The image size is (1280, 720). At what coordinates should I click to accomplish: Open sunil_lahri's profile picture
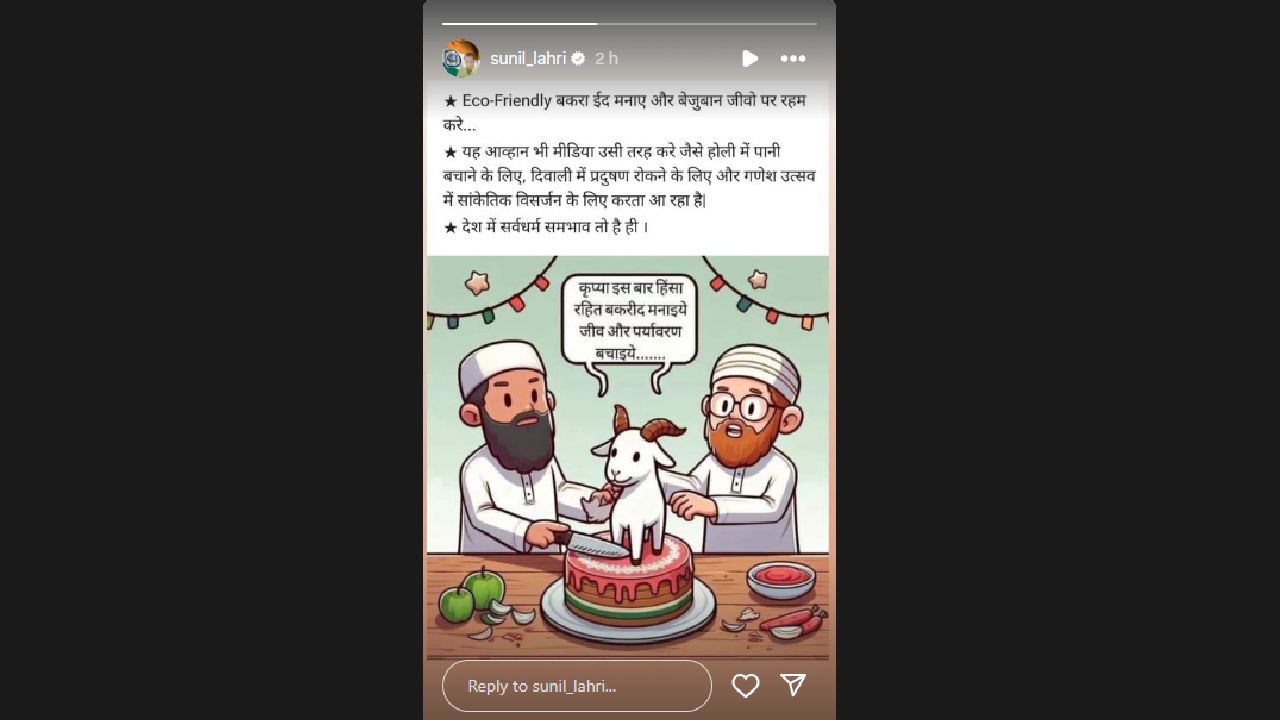pos(461,59)
